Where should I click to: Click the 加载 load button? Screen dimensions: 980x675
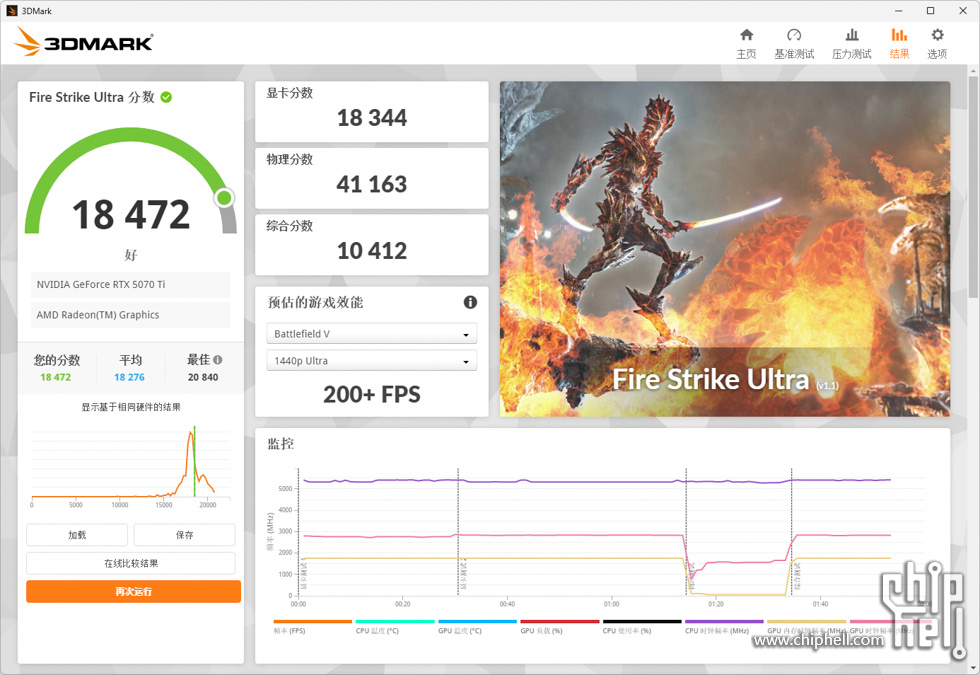pos(77,534)
